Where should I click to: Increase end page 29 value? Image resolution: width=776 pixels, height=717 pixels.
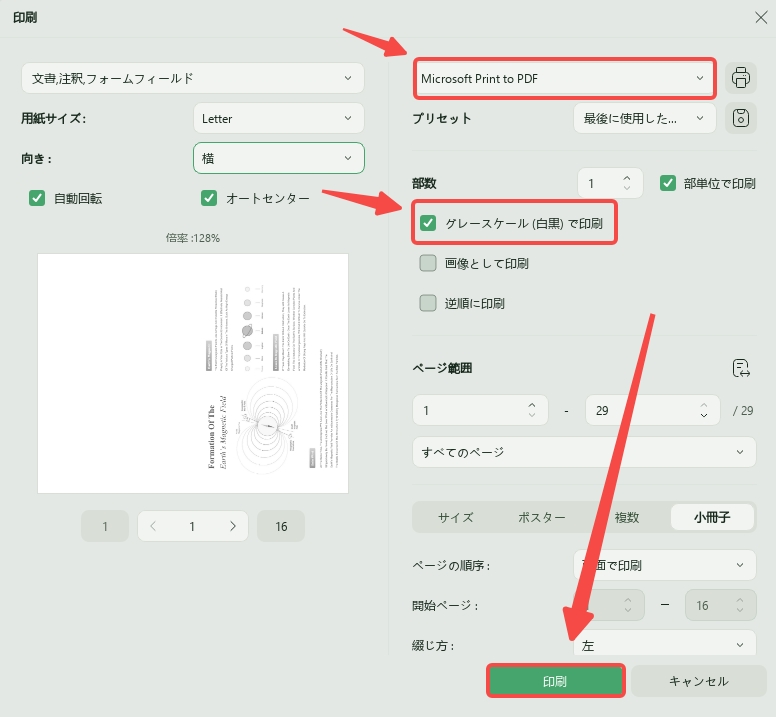coord(703,405)
